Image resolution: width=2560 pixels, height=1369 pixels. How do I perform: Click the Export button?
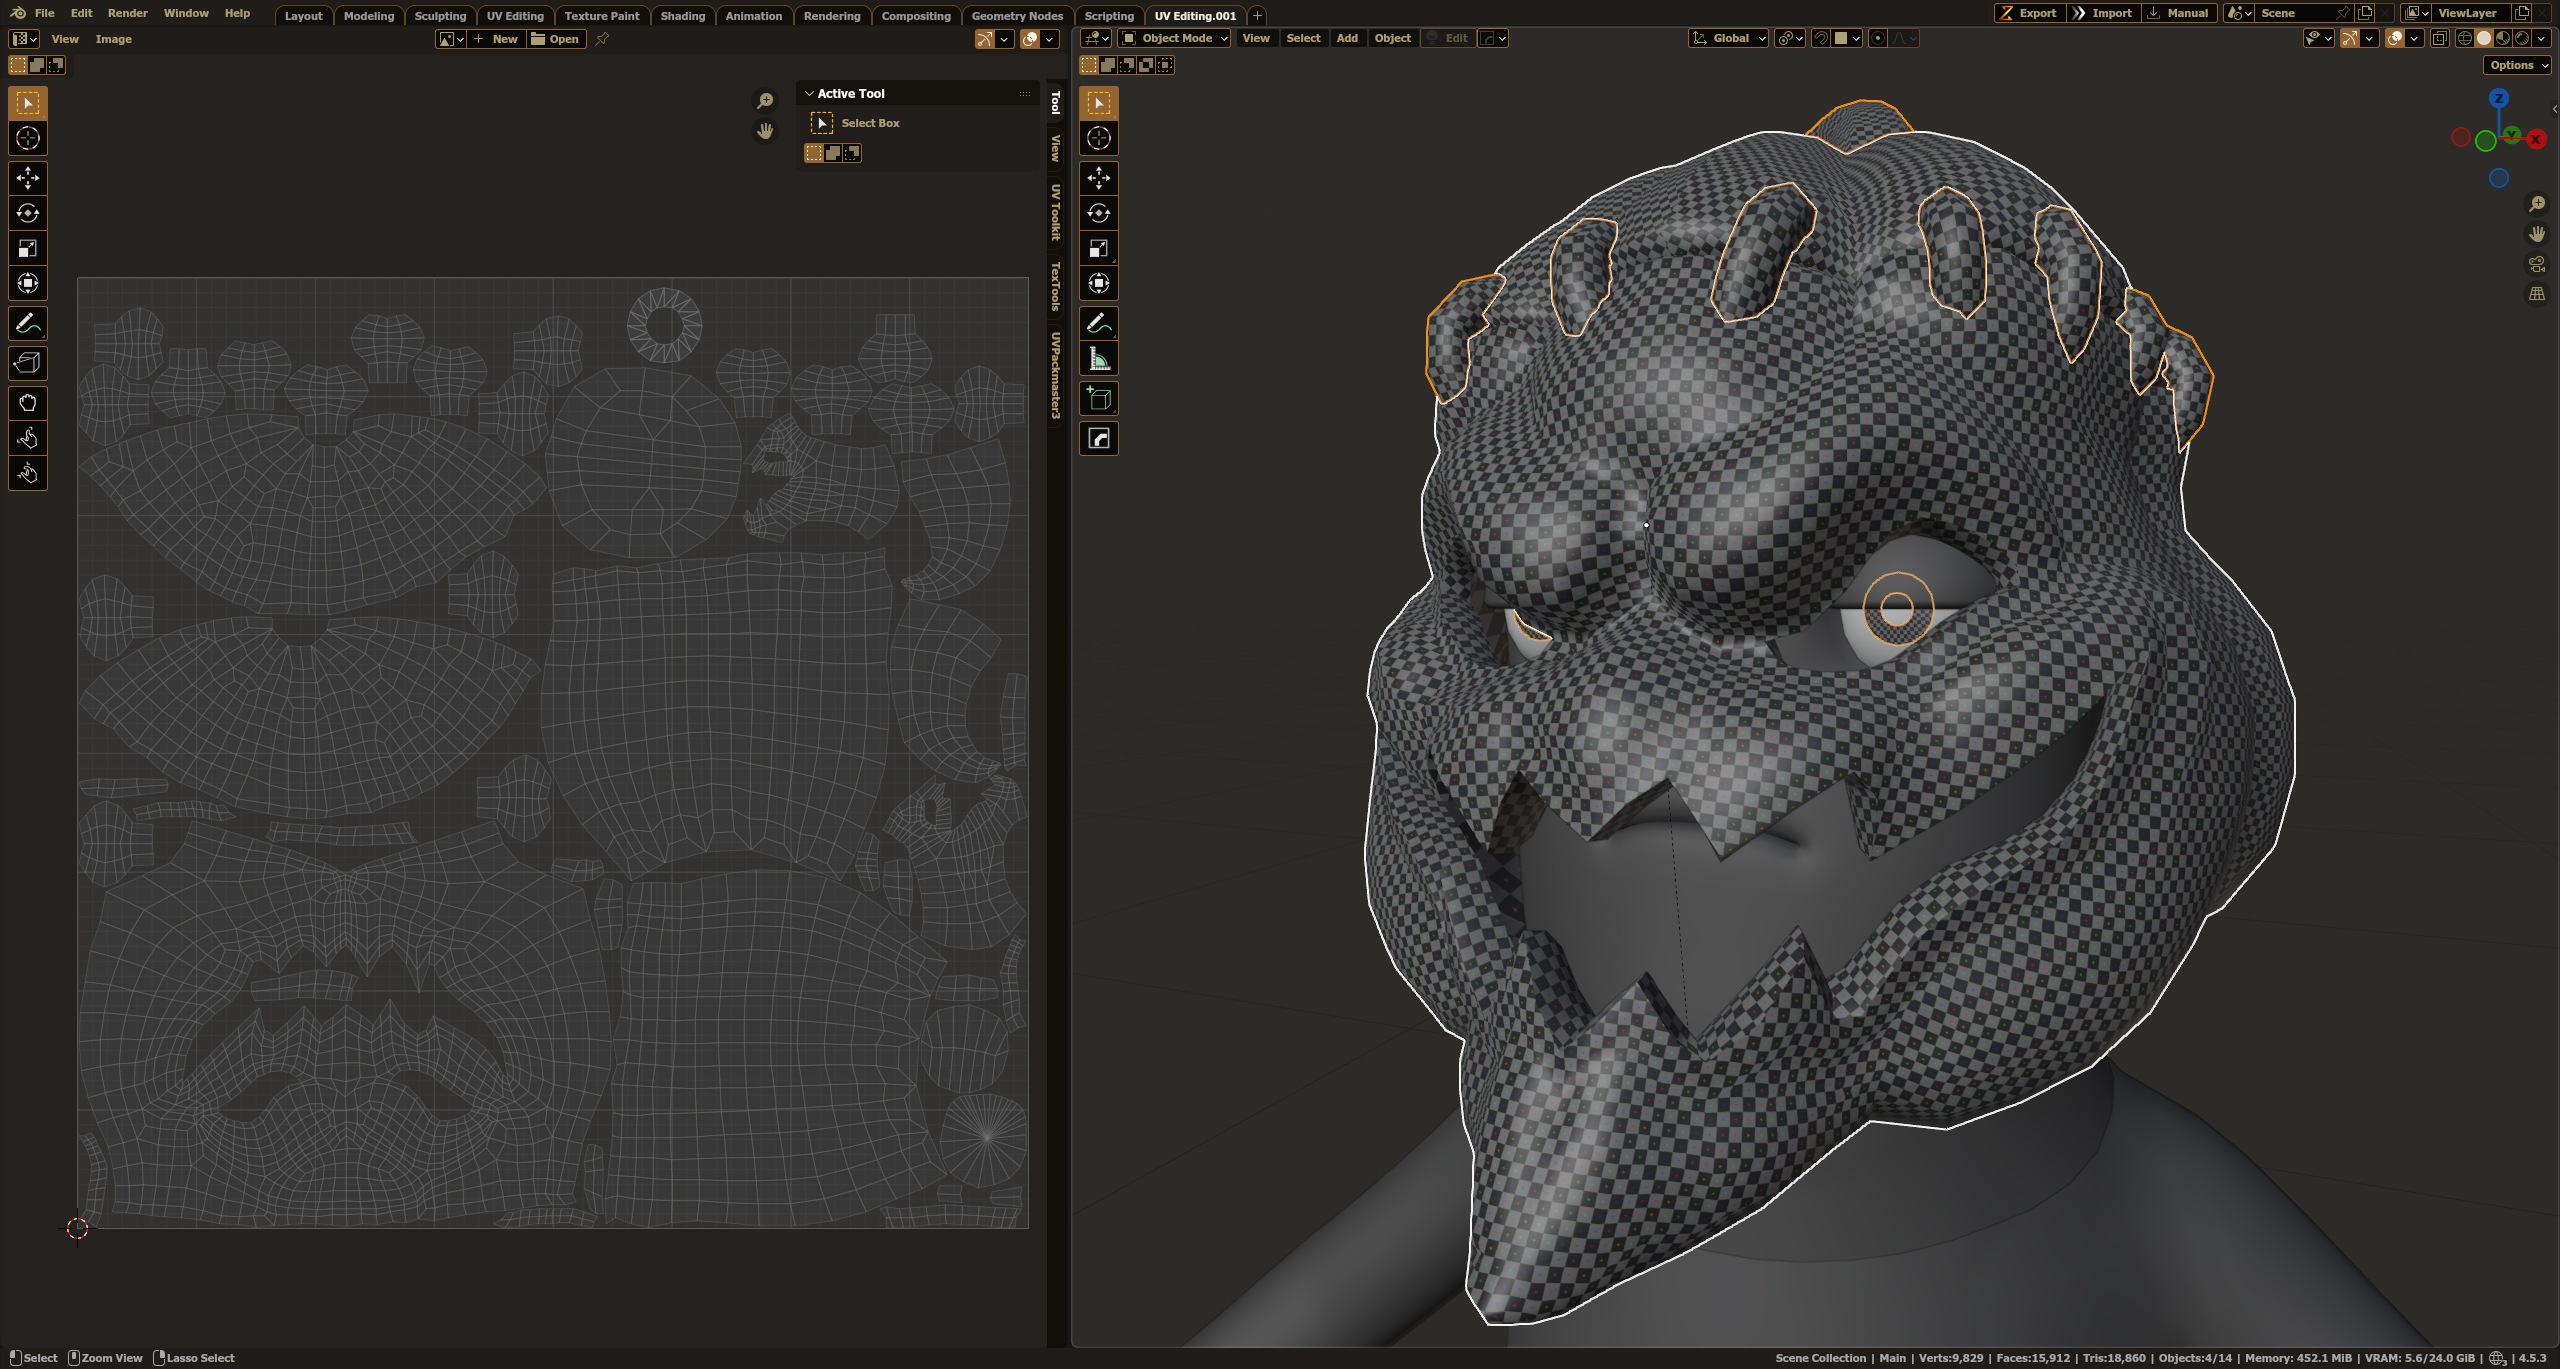coord(2028,13)
